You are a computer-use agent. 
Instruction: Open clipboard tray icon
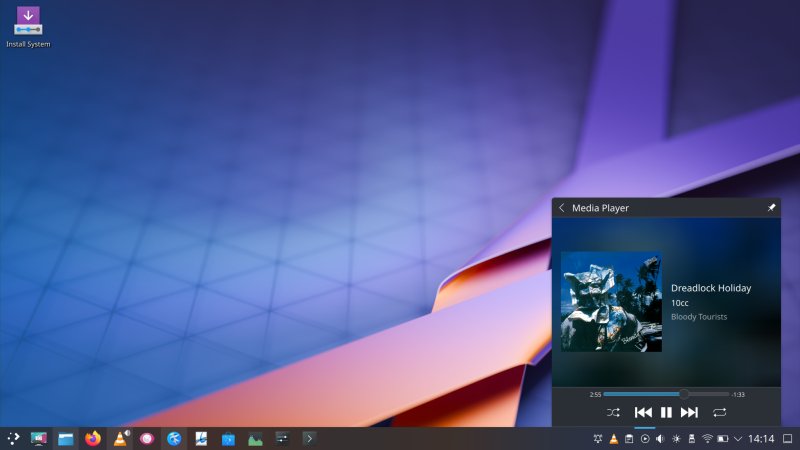tap(629, 438)
